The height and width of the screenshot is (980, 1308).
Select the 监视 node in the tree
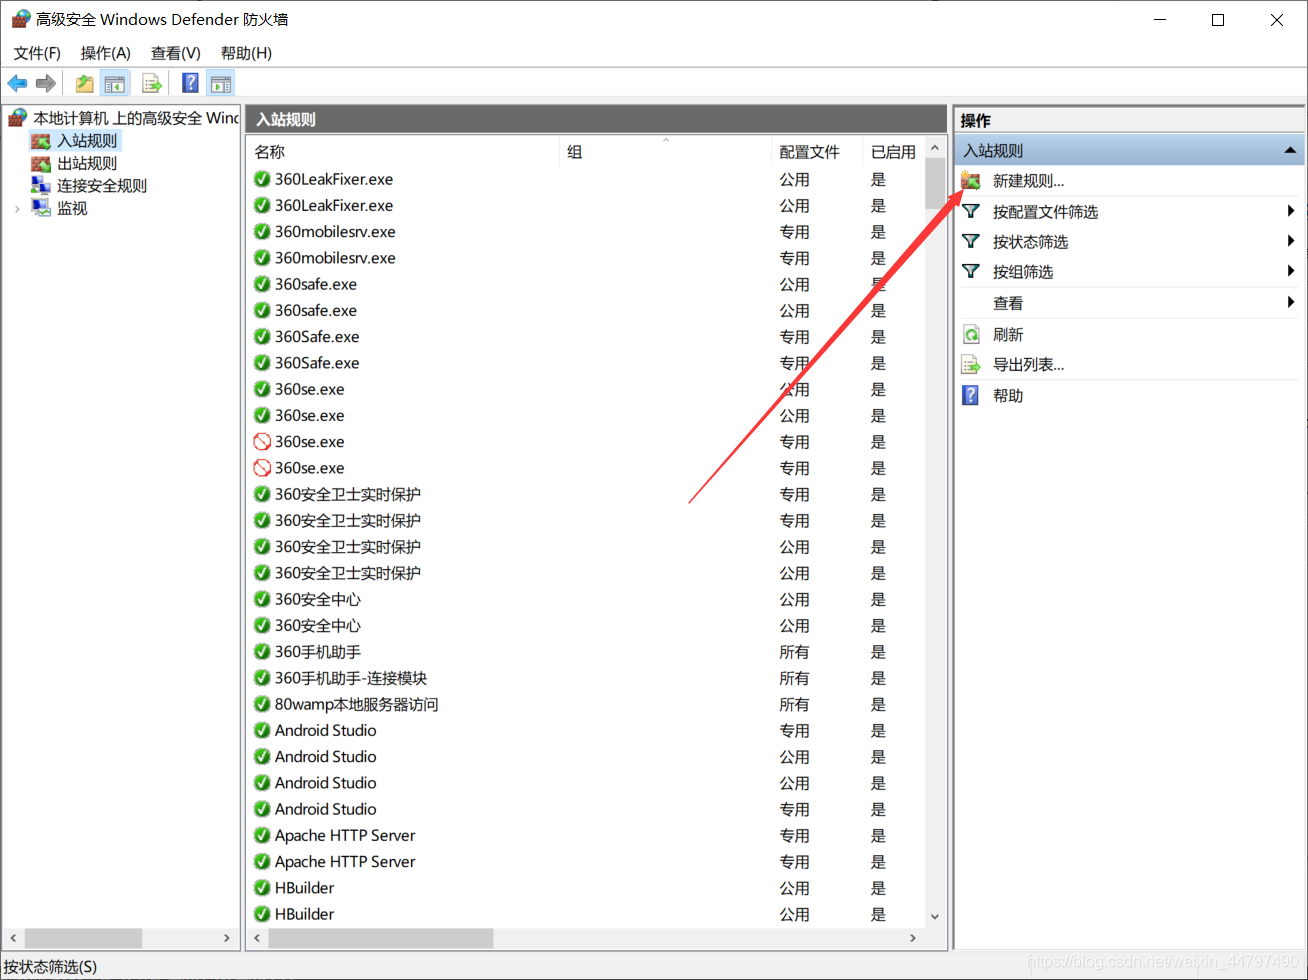(72, 208)
